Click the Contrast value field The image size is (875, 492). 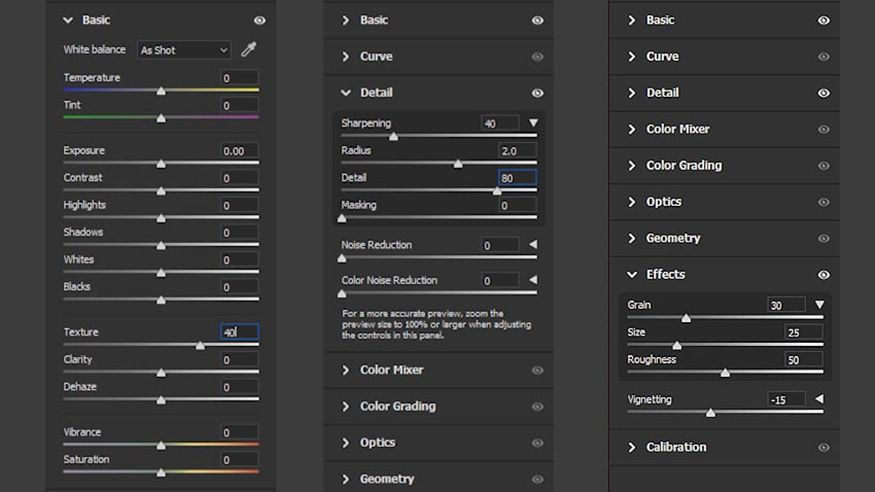point(239,178)
